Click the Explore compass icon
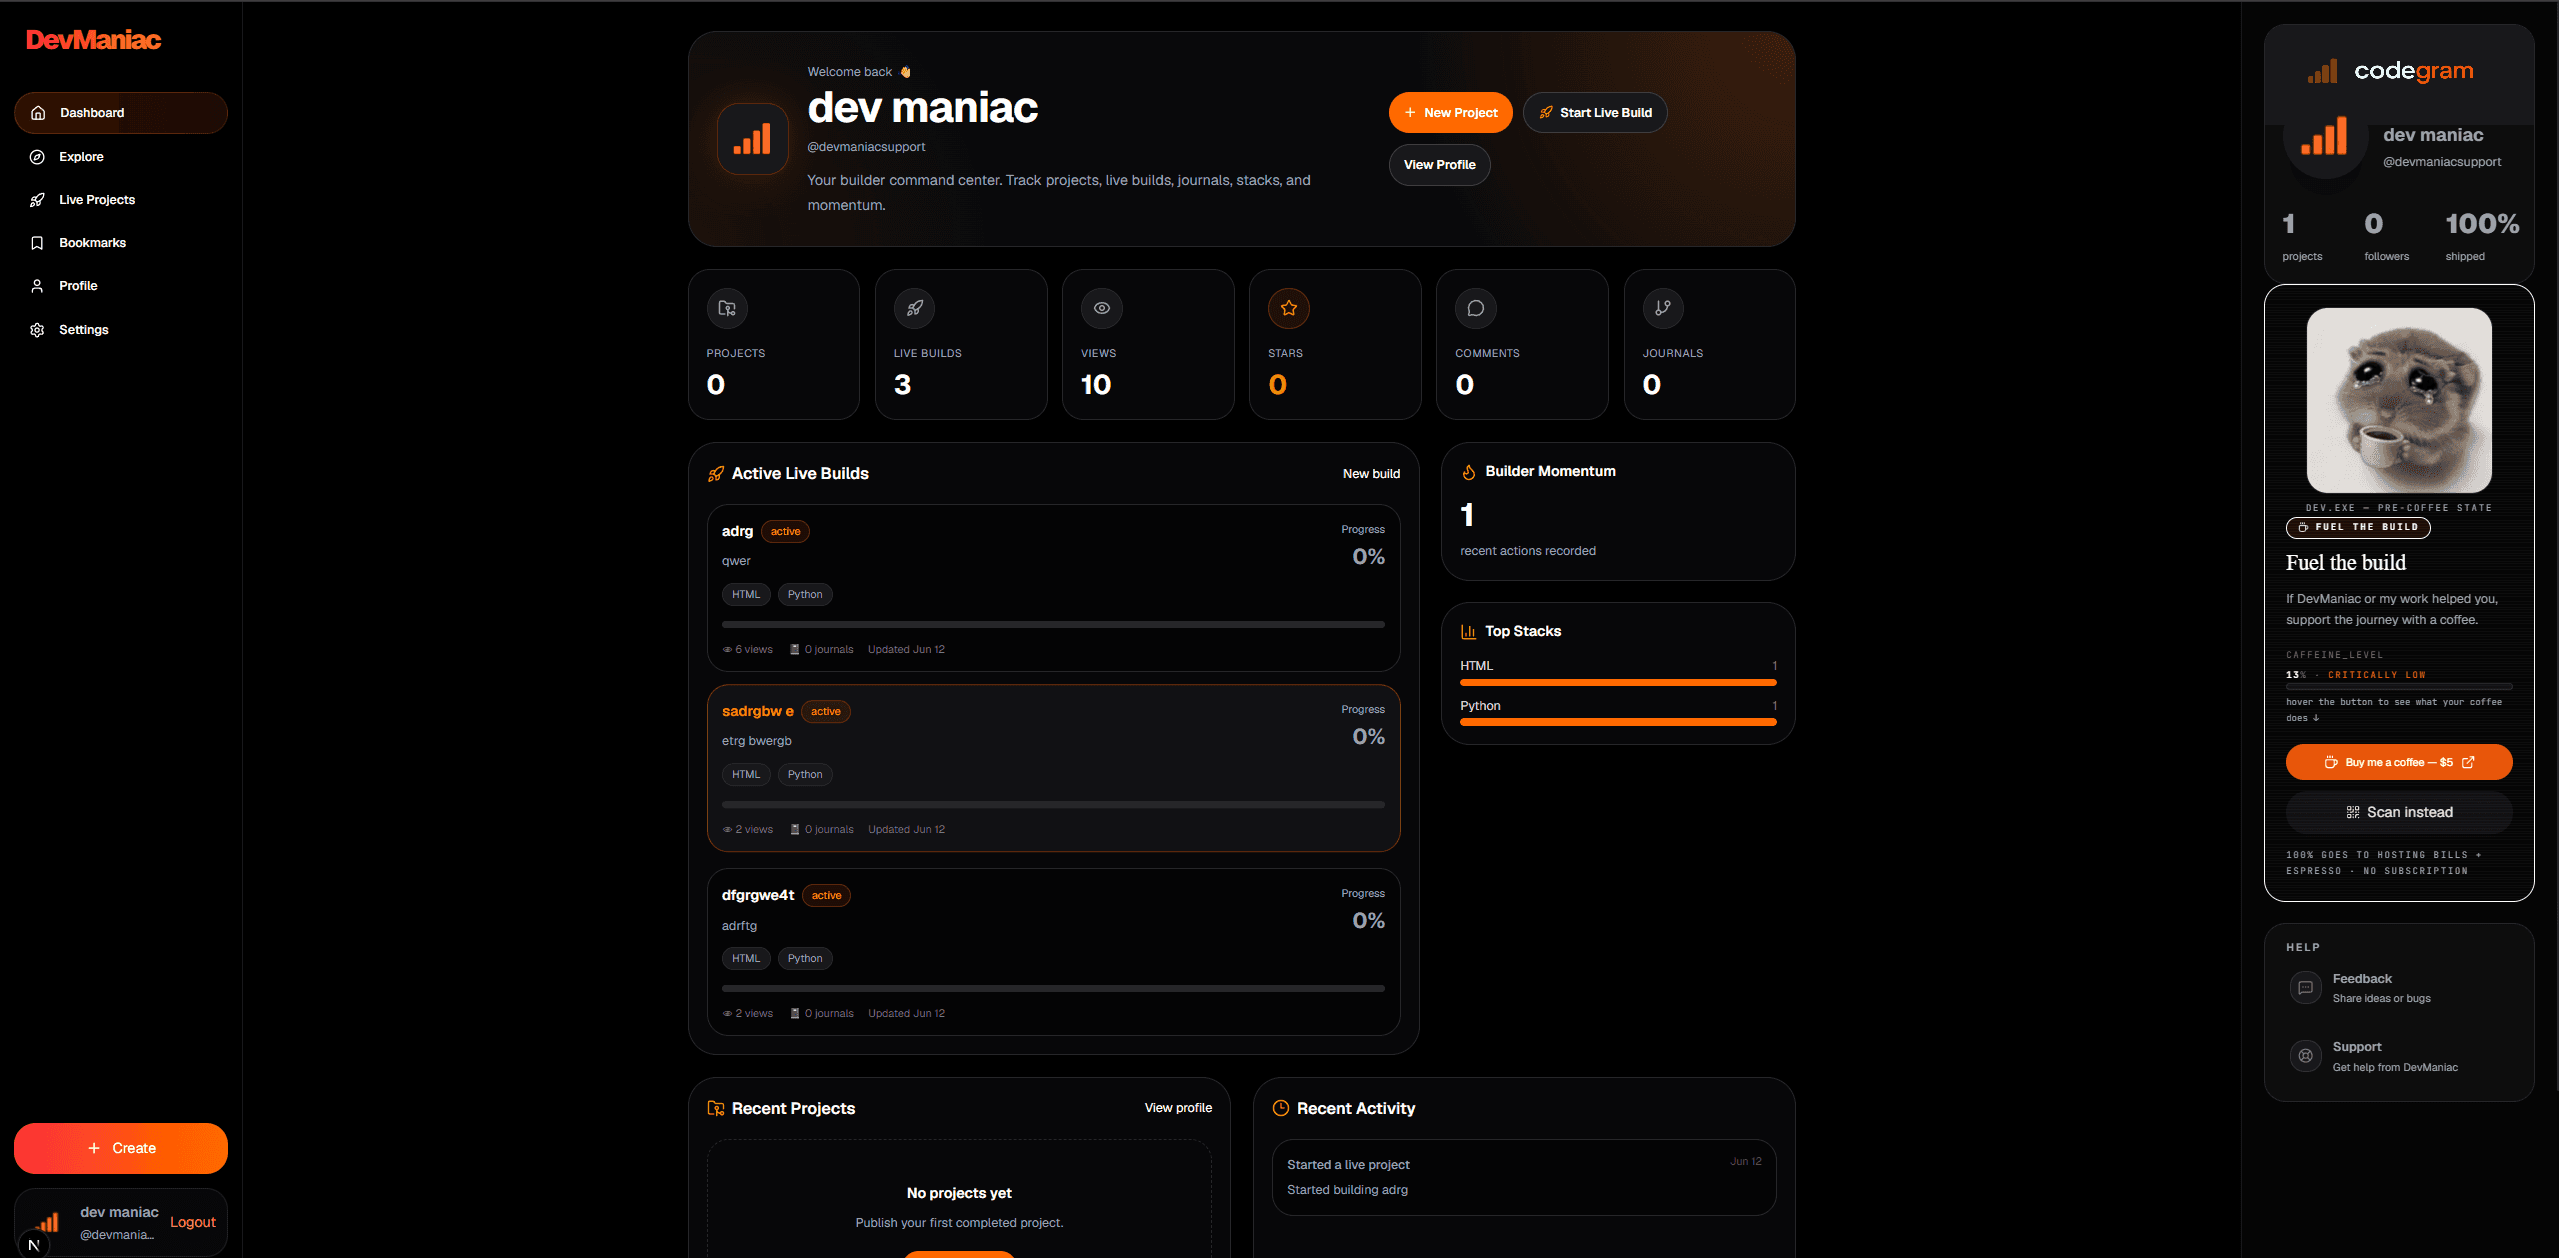2559x1258 pixels. click(37, 157)
